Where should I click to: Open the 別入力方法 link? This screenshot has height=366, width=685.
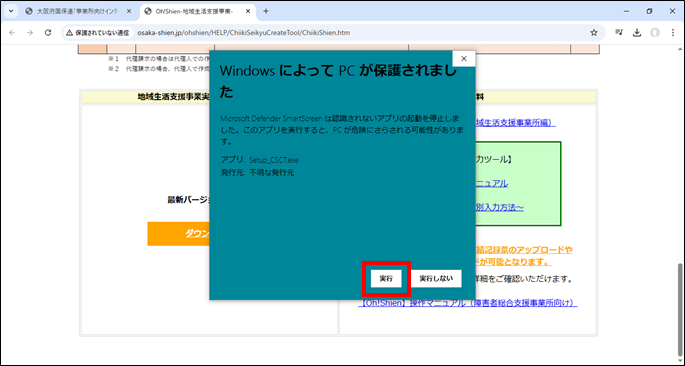point(499,207)
